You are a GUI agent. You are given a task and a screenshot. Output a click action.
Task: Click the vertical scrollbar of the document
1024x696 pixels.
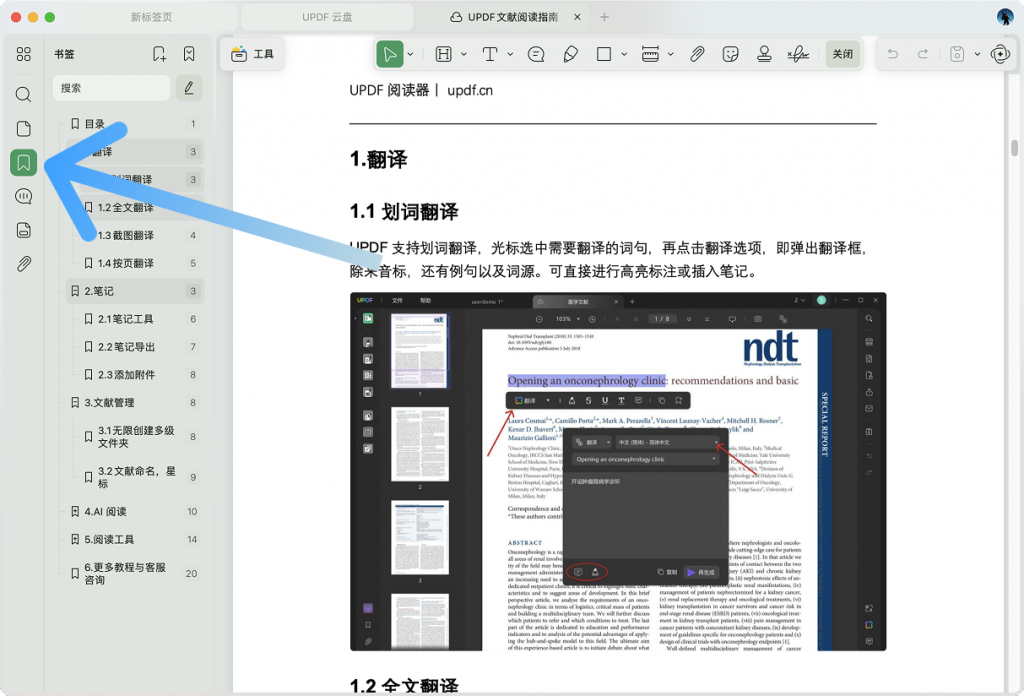pyautogui.click(x=1014, y=148)
